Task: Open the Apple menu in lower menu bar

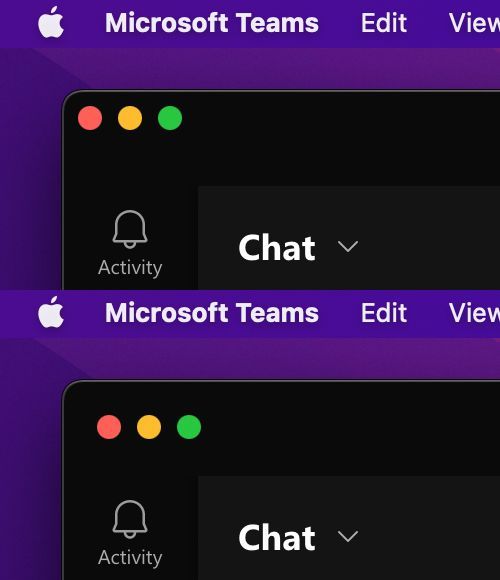Action: tap(51, 312)
